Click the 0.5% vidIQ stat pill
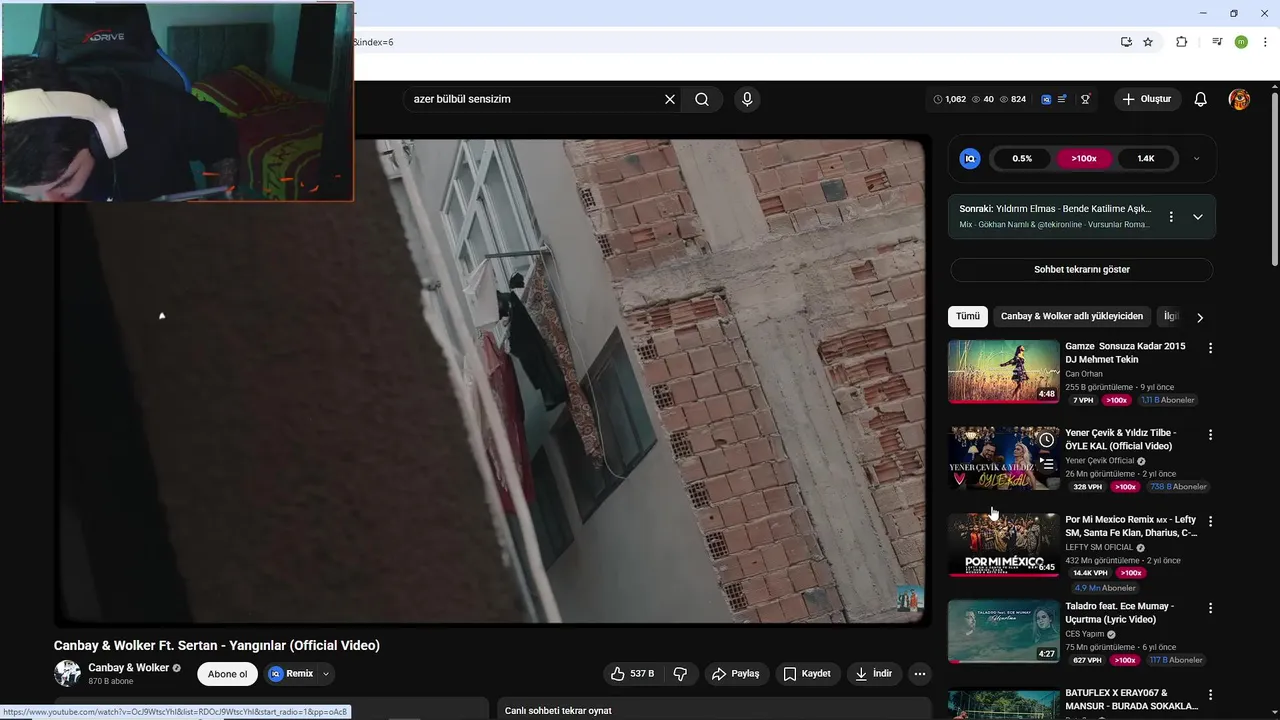The width and height of the screenshot is (1280, 720). [1022, 158]
